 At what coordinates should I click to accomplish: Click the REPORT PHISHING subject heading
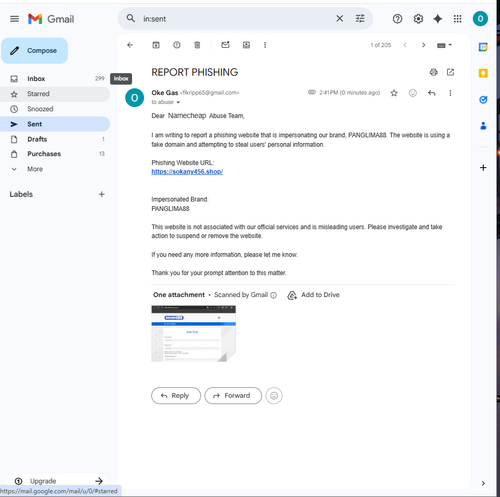pos(195,72)
